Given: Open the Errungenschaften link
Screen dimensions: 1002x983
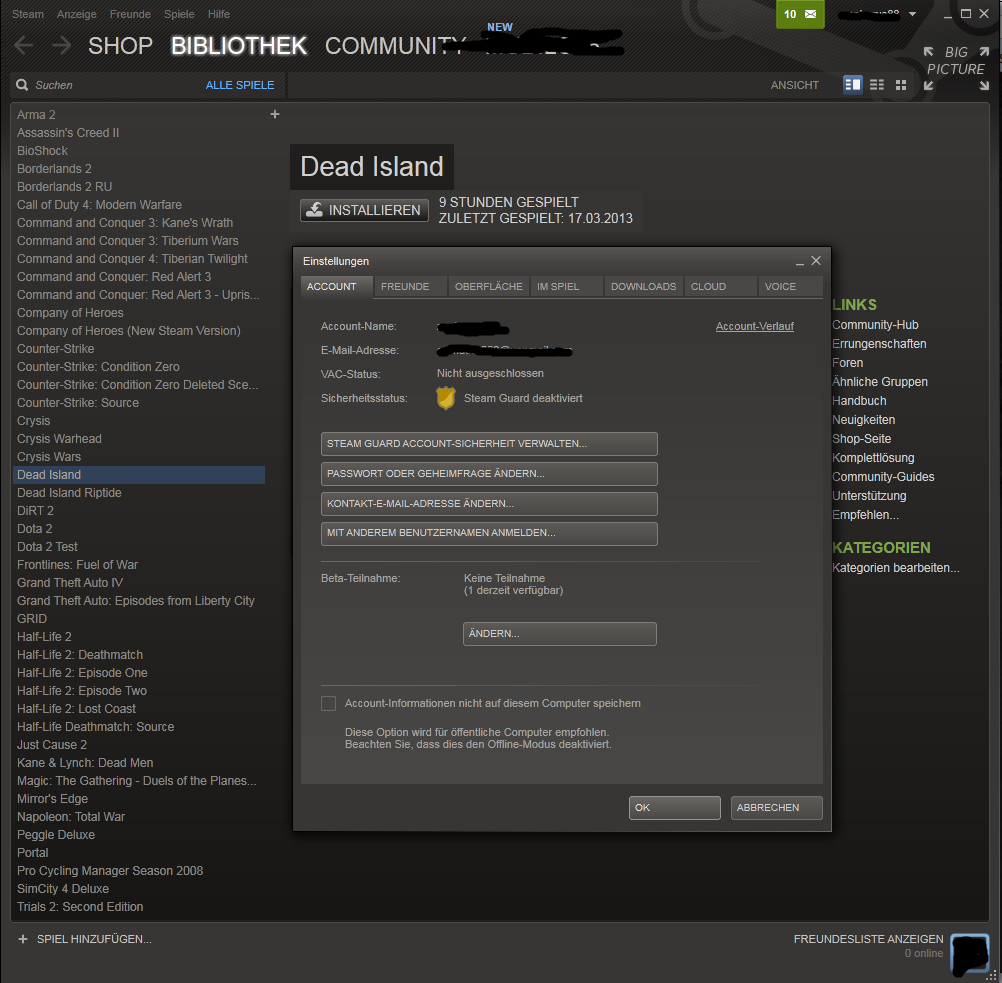Looking at the screenshot, I should click(879, 344).
